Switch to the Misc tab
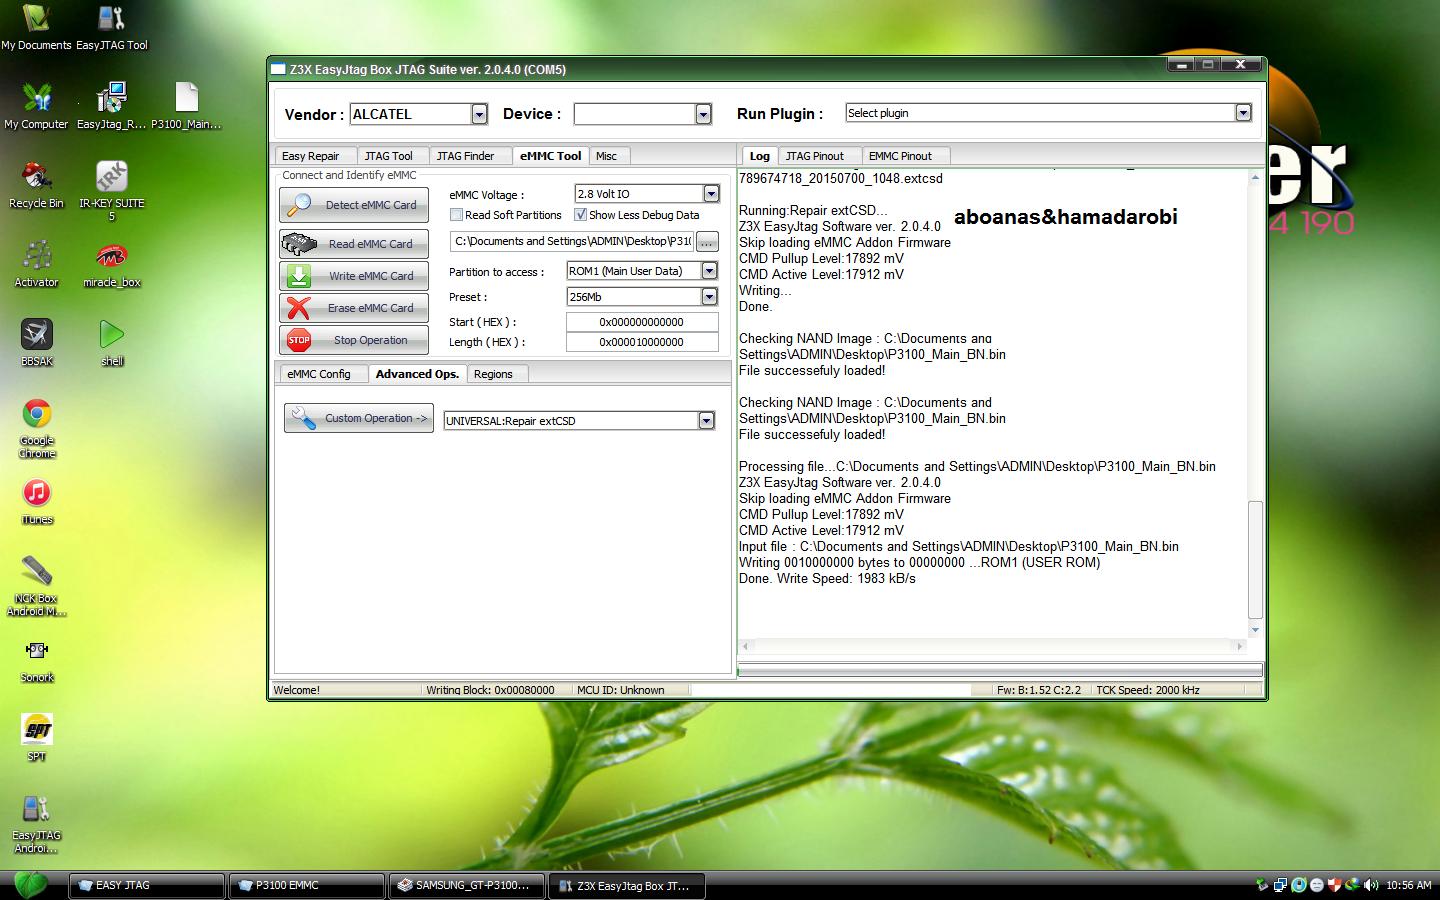 [610, 156]
